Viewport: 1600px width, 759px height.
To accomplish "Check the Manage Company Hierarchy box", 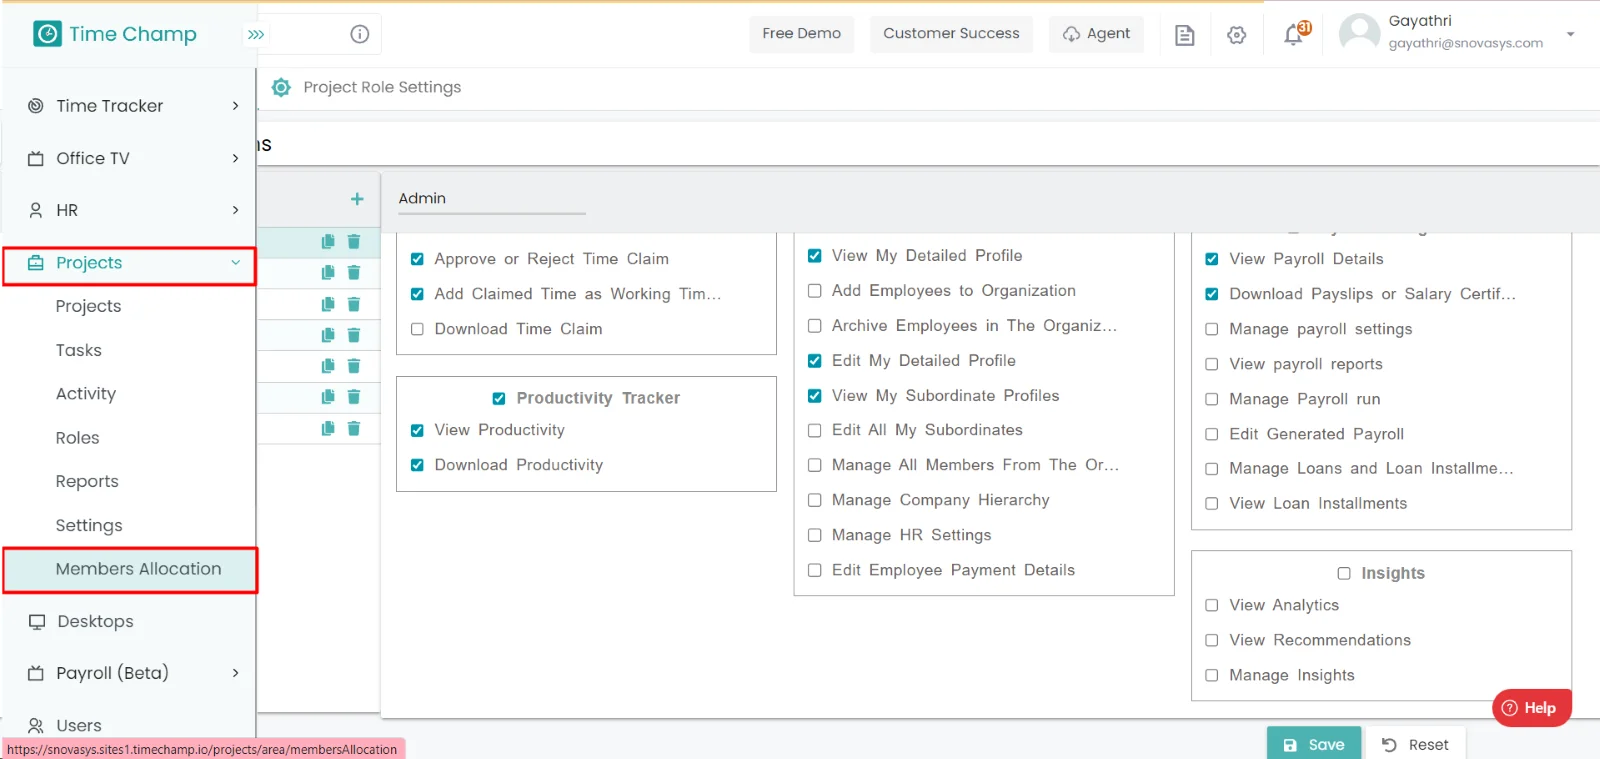I will 815,500.
